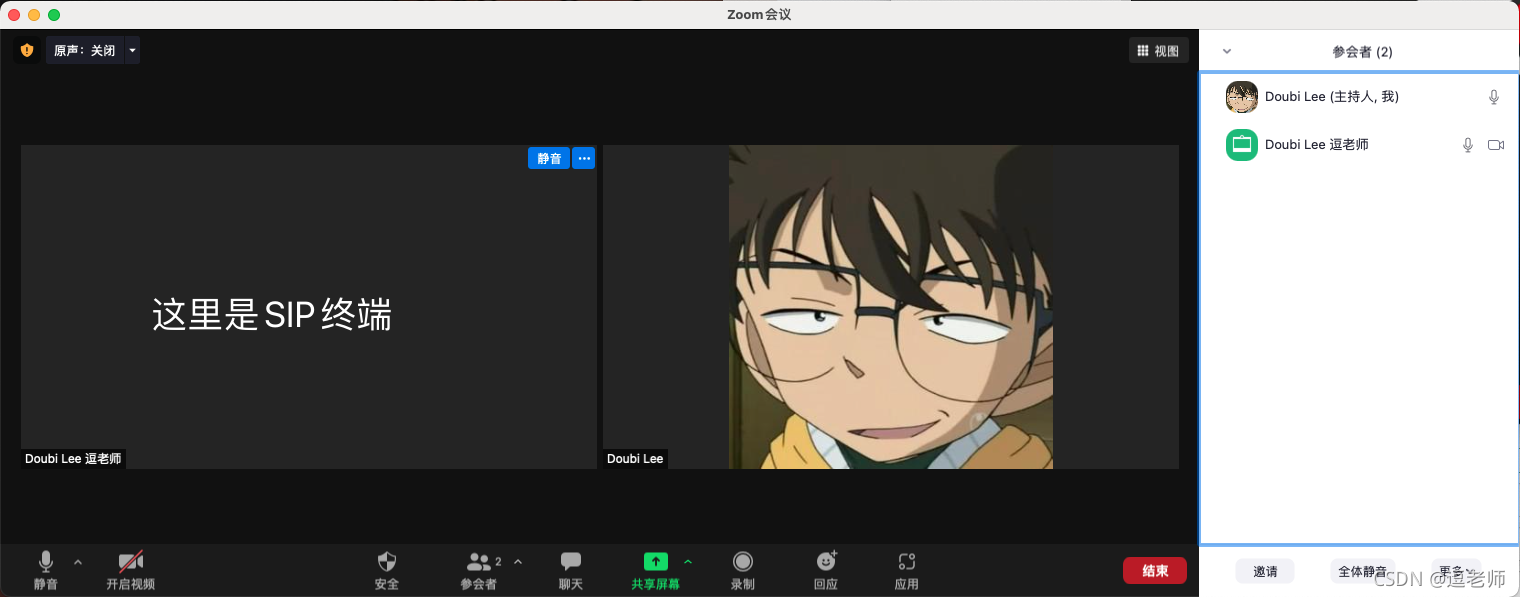Select the Doubi Lee cartoon video tile
The height and width of the screenshot is (597, 1520).
[891, 307]
